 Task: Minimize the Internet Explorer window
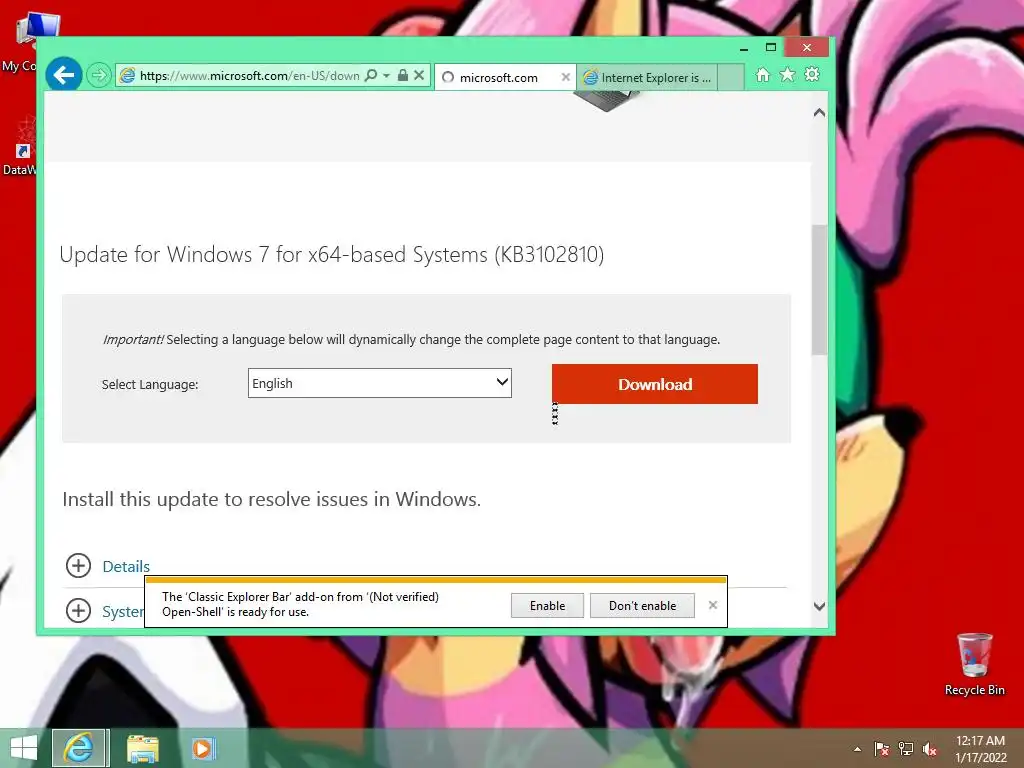click(x=744, y=48)
